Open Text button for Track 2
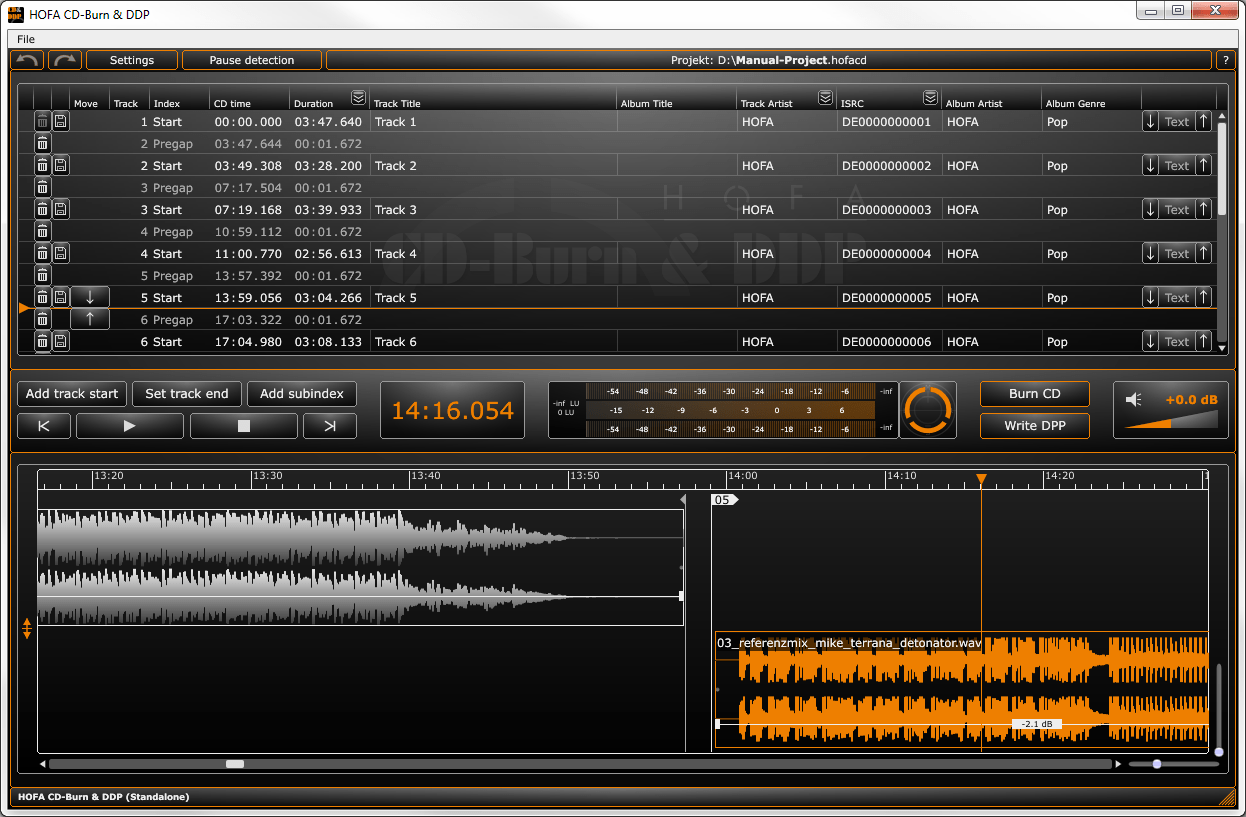Screen dimensions: 1246x817 (x=1177, y=166)
